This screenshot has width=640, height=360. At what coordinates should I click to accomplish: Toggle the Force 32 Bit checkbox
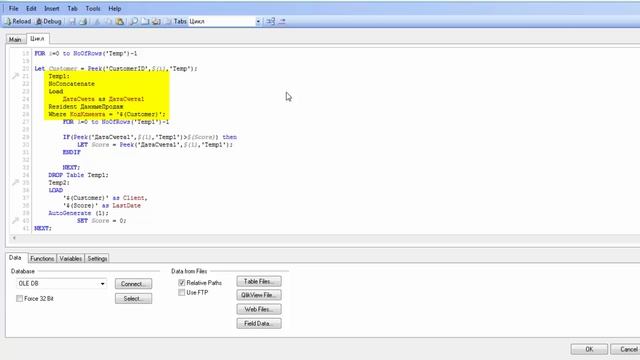[20, 298]
